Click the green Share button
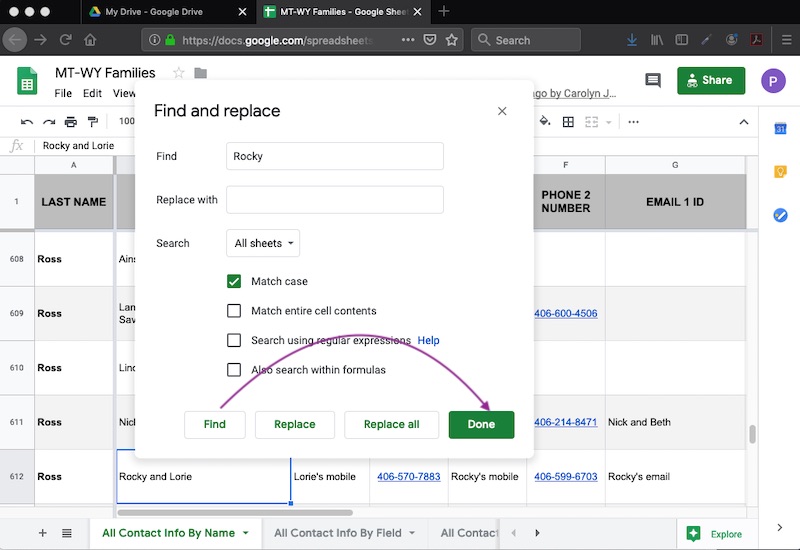 711,81
